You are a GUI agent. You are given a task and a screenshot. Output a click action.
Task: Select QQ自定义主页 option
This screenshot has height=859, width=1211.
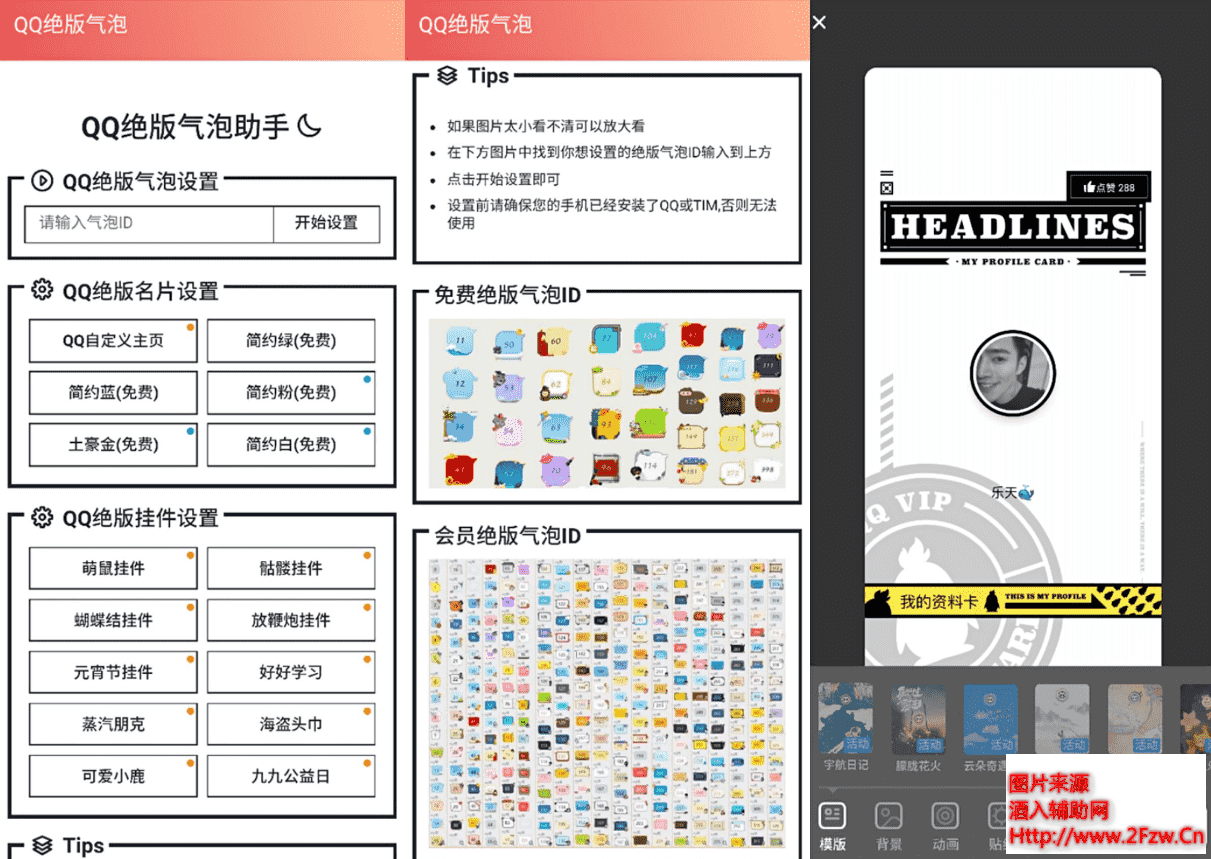coord(113,341)
